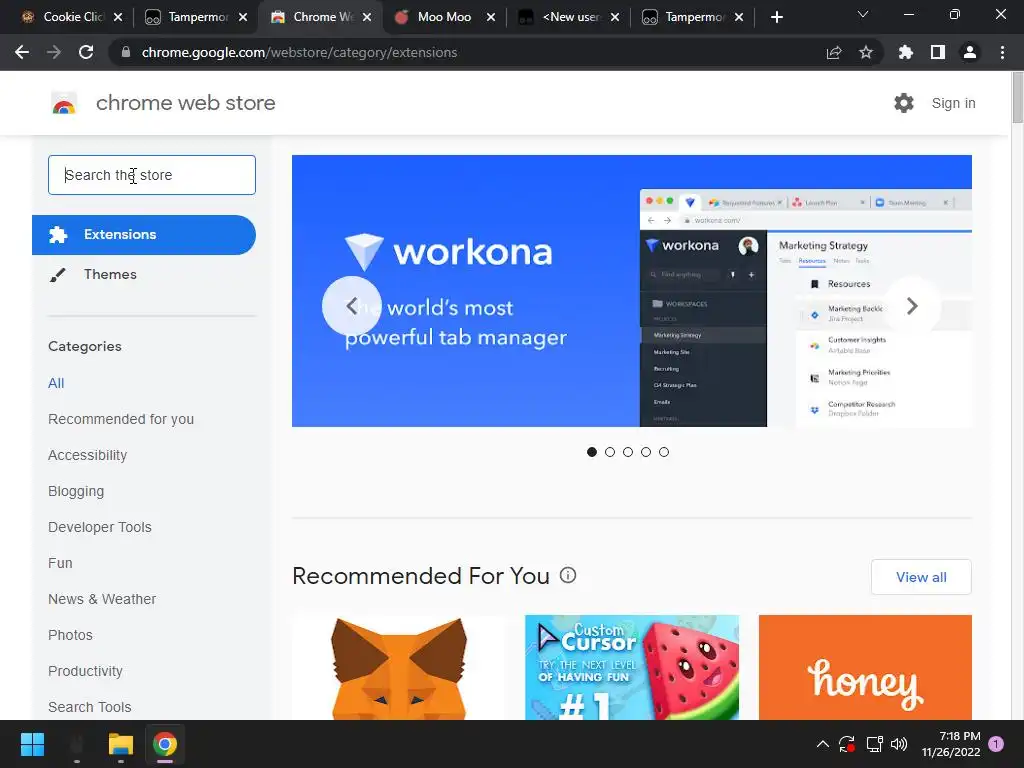Select the first carousel dot
This screenshot has width=1024, height=768.
(x=592, y=452)
